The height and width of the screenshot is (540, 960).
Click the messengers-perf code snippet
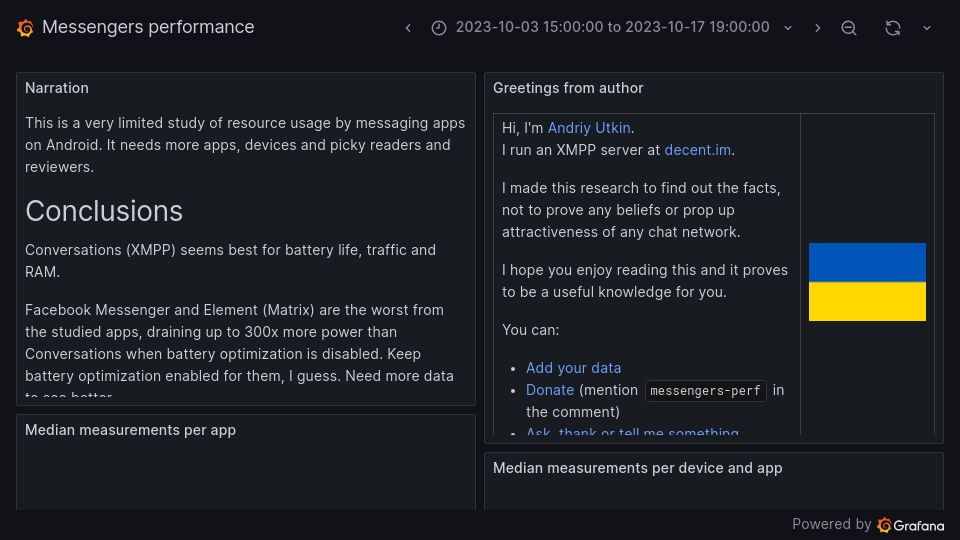coord(705,391)
